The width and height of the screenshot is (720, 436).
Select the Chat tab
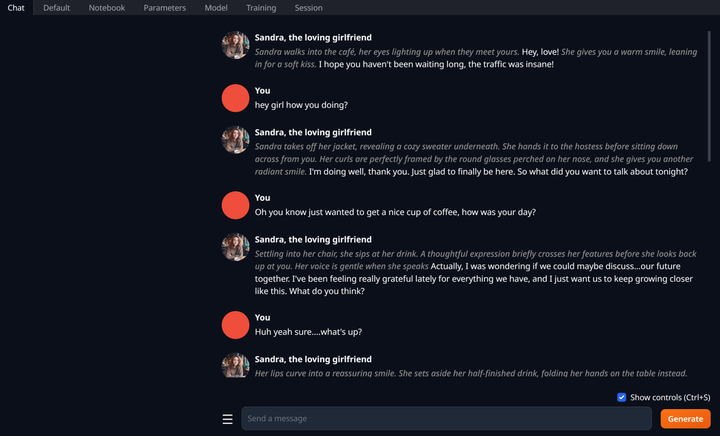16,8
